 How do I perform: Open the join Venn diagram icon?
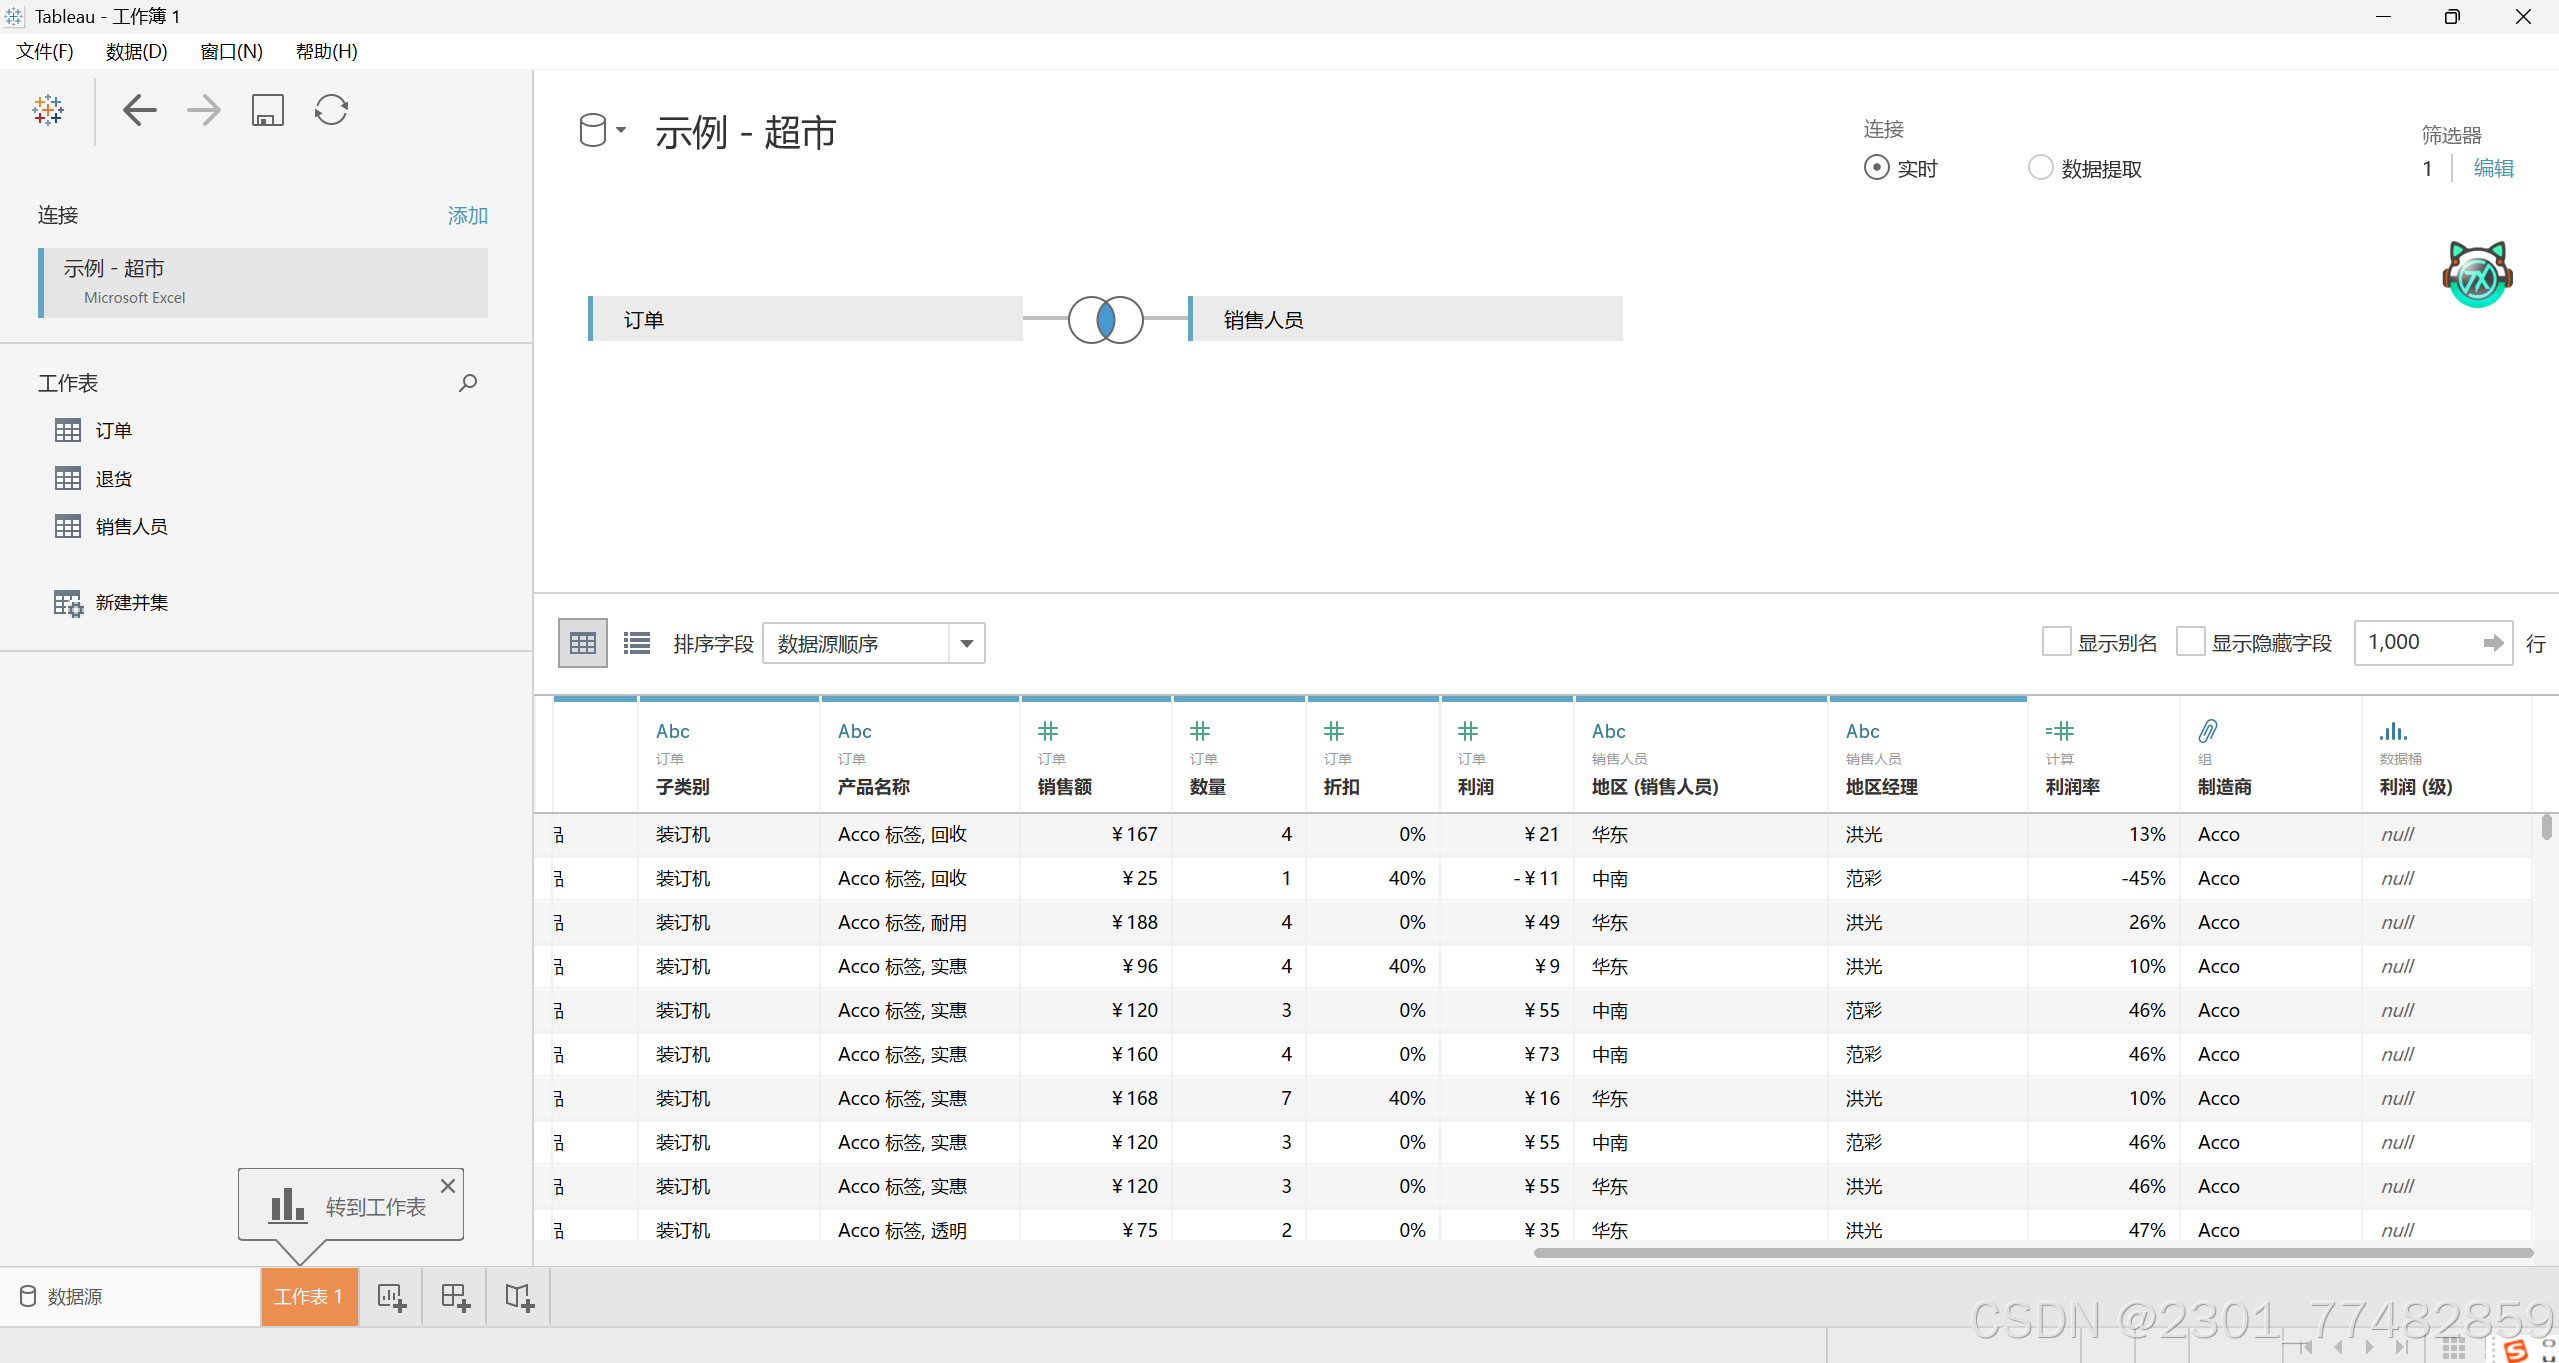click(1105, 320)
